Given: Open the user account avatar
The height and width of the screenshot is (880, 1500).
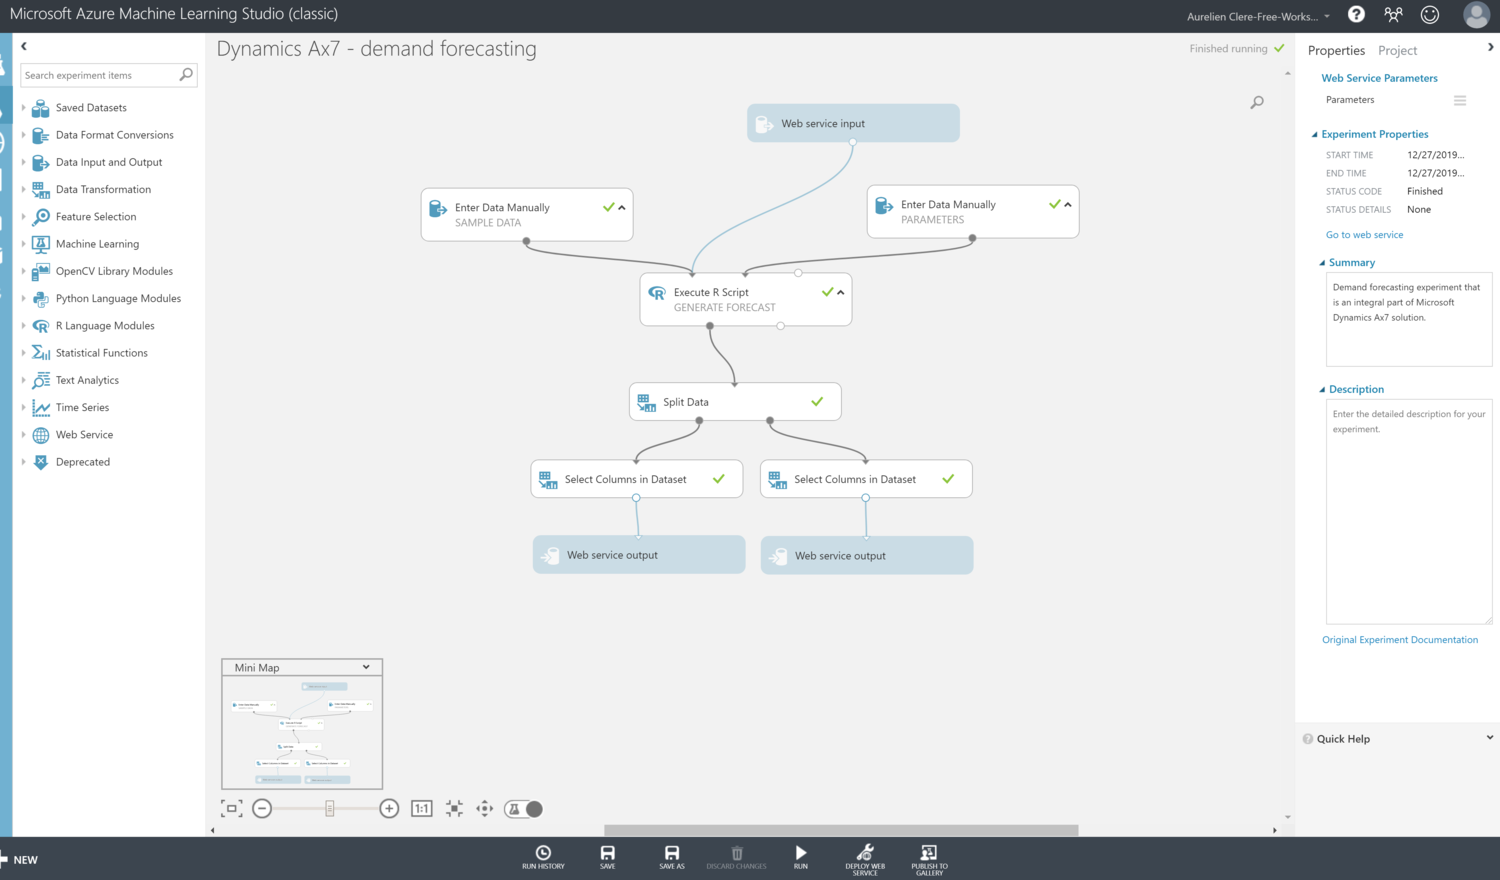Looking at the screenshot, I should pyautogui.click(x=1476, y=15).
